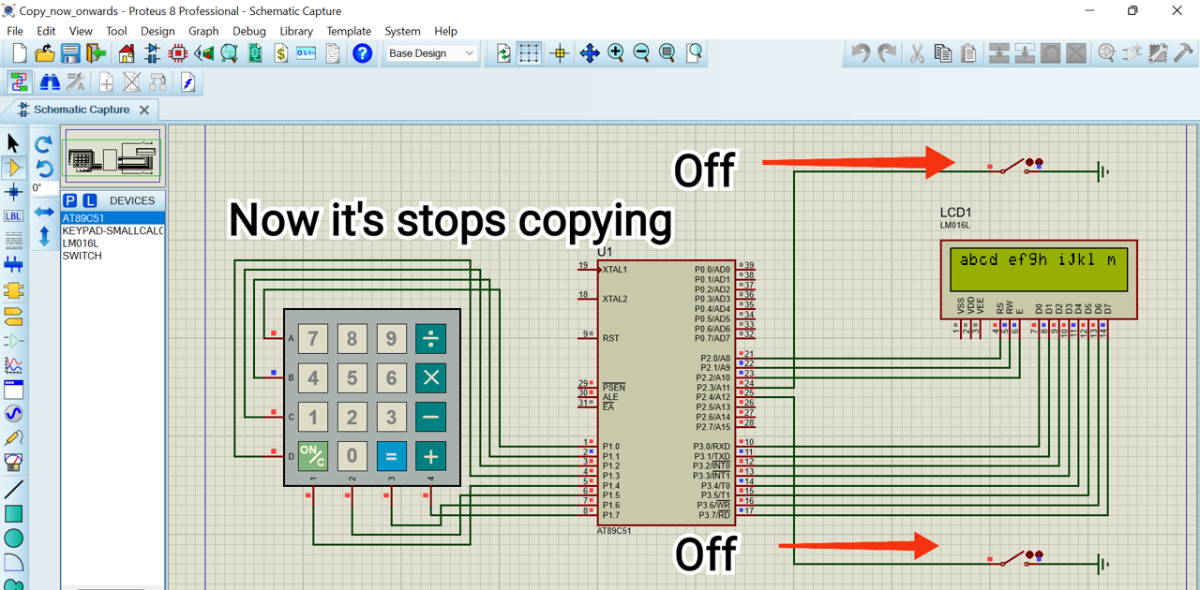Run Electrical Rules Check lightning icon
The width and height of the screenshot is (1200, 590).
(x=186, y=83)
